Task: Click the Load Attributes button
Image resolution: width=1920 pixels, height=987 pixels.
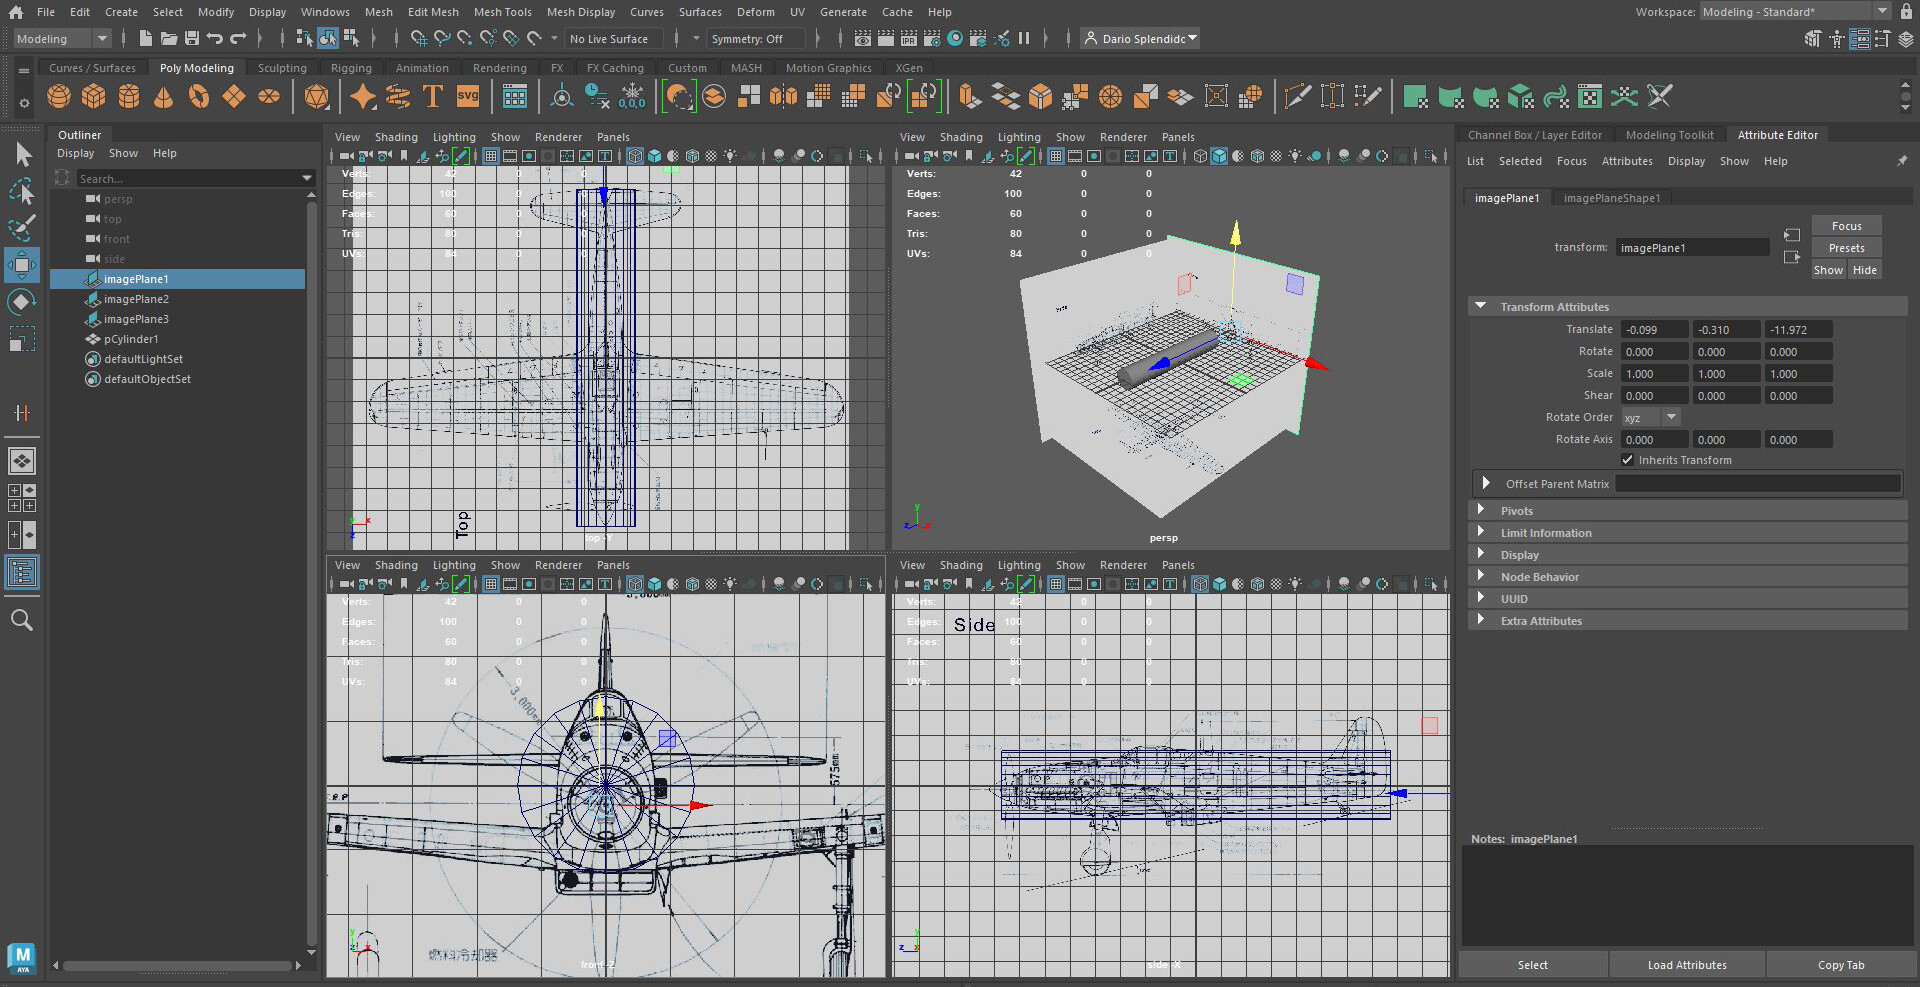Action: (1685, 964)
